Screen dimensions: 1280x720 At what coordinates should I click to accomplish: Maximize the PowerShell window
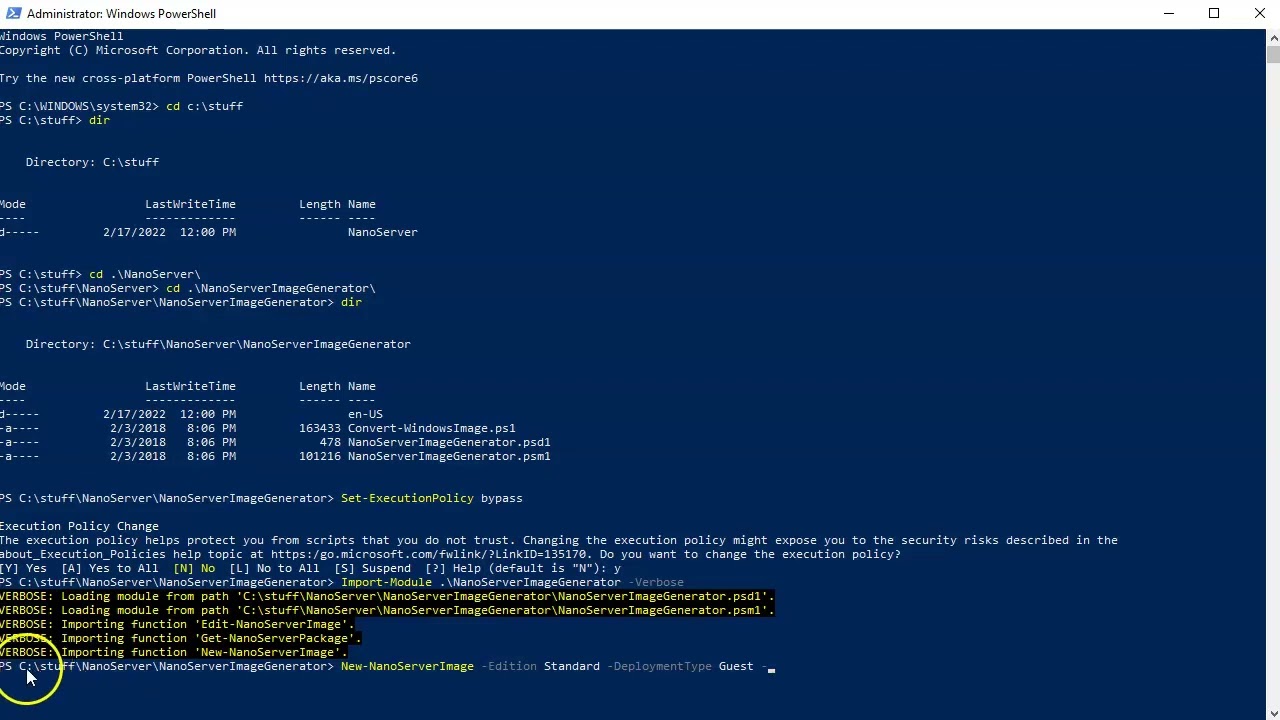click(1214, 13)
